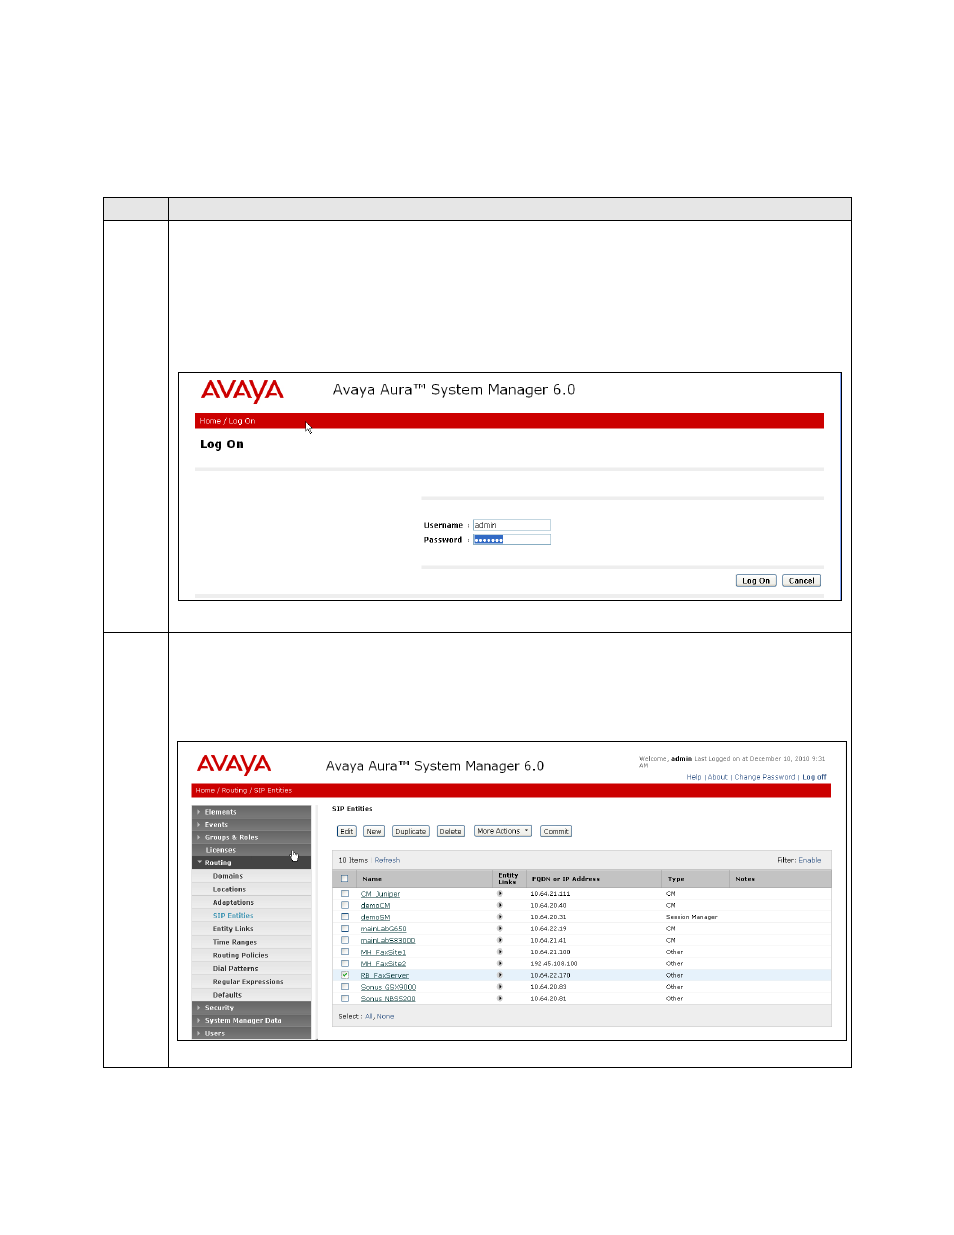The image size is (954, 1235).
Task: Collapse the Routing navigation section
Action: pyautogui.click(x=252, y=862)
